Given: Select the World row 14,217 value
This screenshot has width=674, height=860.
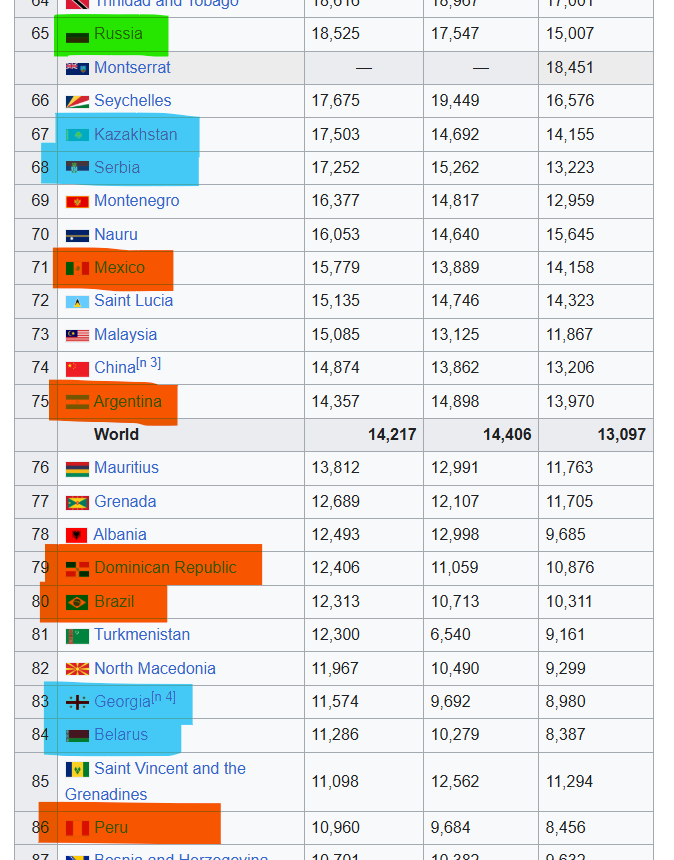Looking at the screenshot, I should [392, 434].
